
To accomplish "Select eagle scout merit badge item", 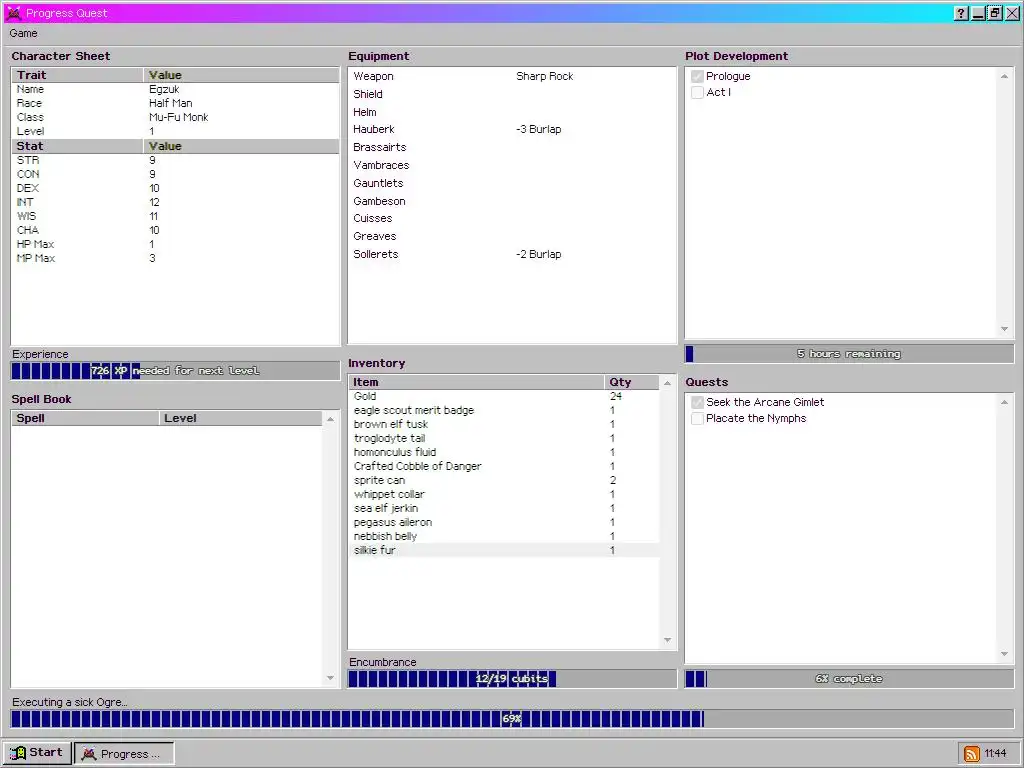I will tap(504, 410).
